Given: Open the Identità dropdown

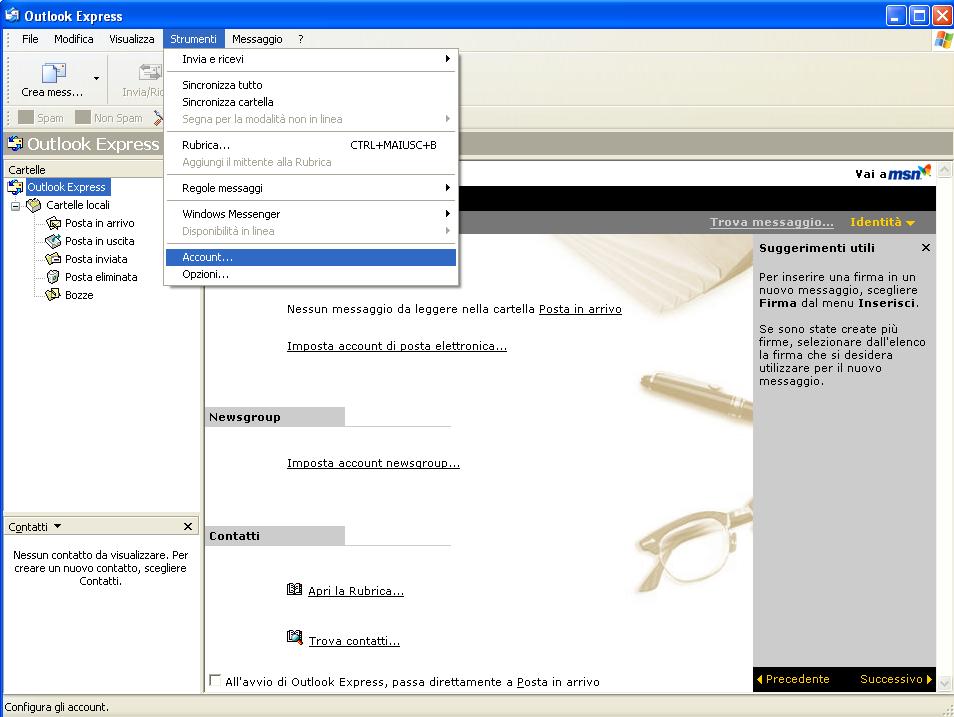Looking at the screenshot, I should pyautogui.click(x=882, y=222).
